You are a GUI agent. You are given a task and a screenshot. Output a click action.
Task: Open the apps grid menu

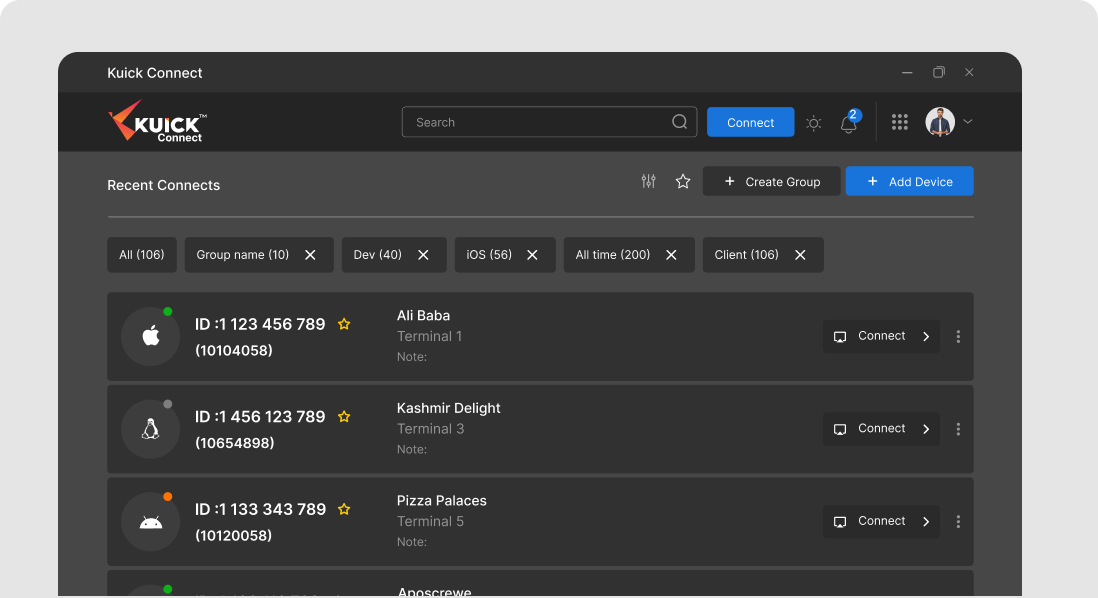tap(900, 123)
